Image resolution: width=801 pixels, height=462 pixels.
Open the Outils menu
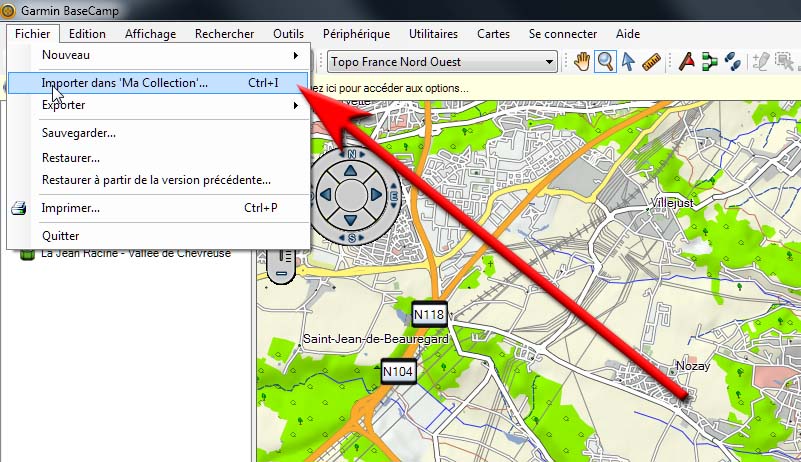point(288,34)
